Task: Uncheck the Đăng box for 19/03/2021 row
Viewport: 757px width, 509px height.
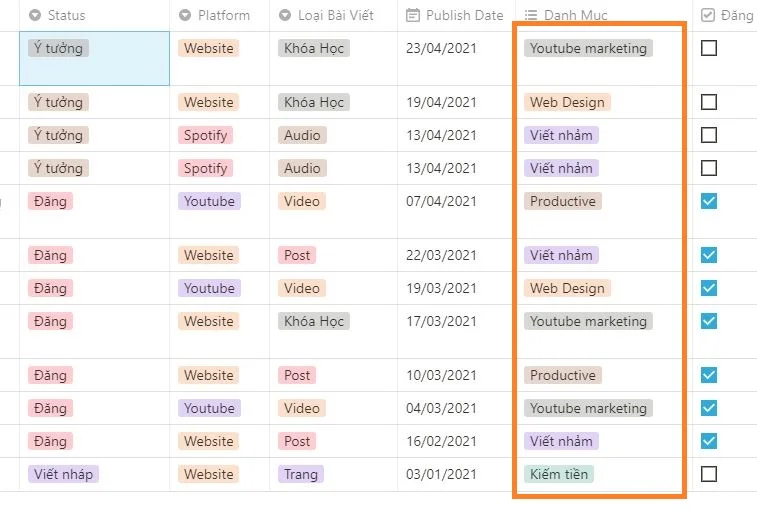Action: [x=709, y=288]
